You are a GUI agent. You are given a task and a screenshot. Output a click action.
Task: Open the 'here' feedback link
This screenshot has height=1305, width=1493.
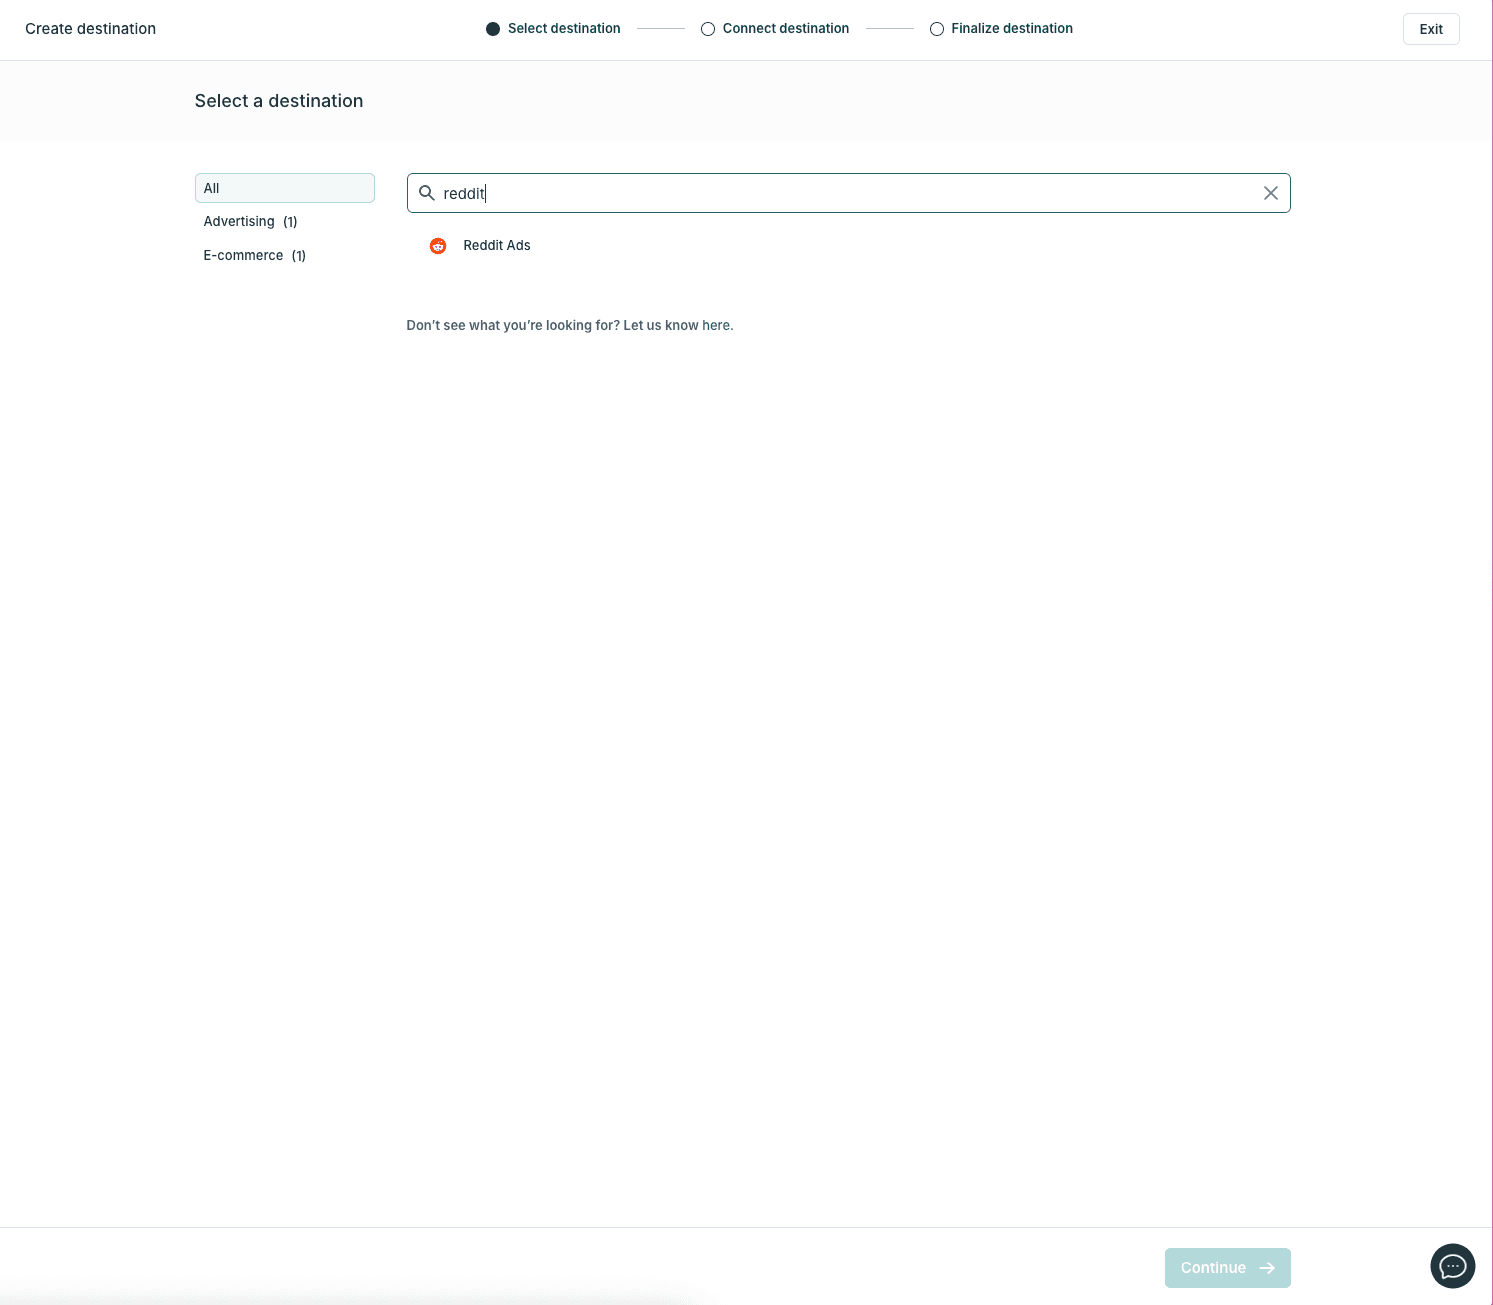[x=715, y=325]
